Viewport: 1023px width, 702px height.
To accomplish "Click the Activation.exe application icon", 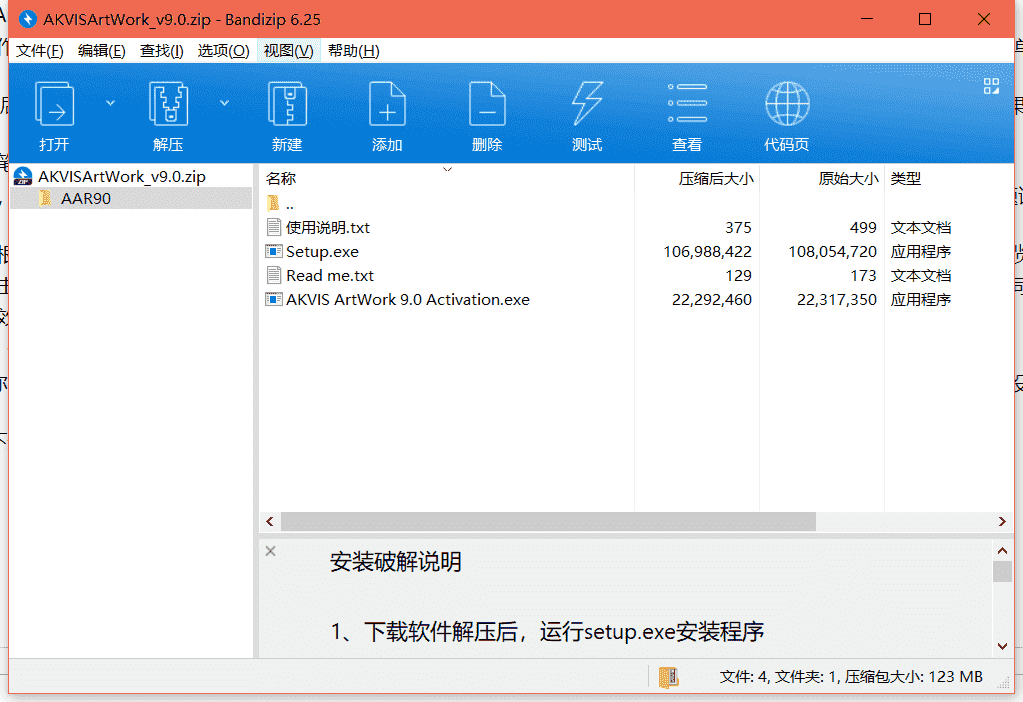I will coord(274,299).
